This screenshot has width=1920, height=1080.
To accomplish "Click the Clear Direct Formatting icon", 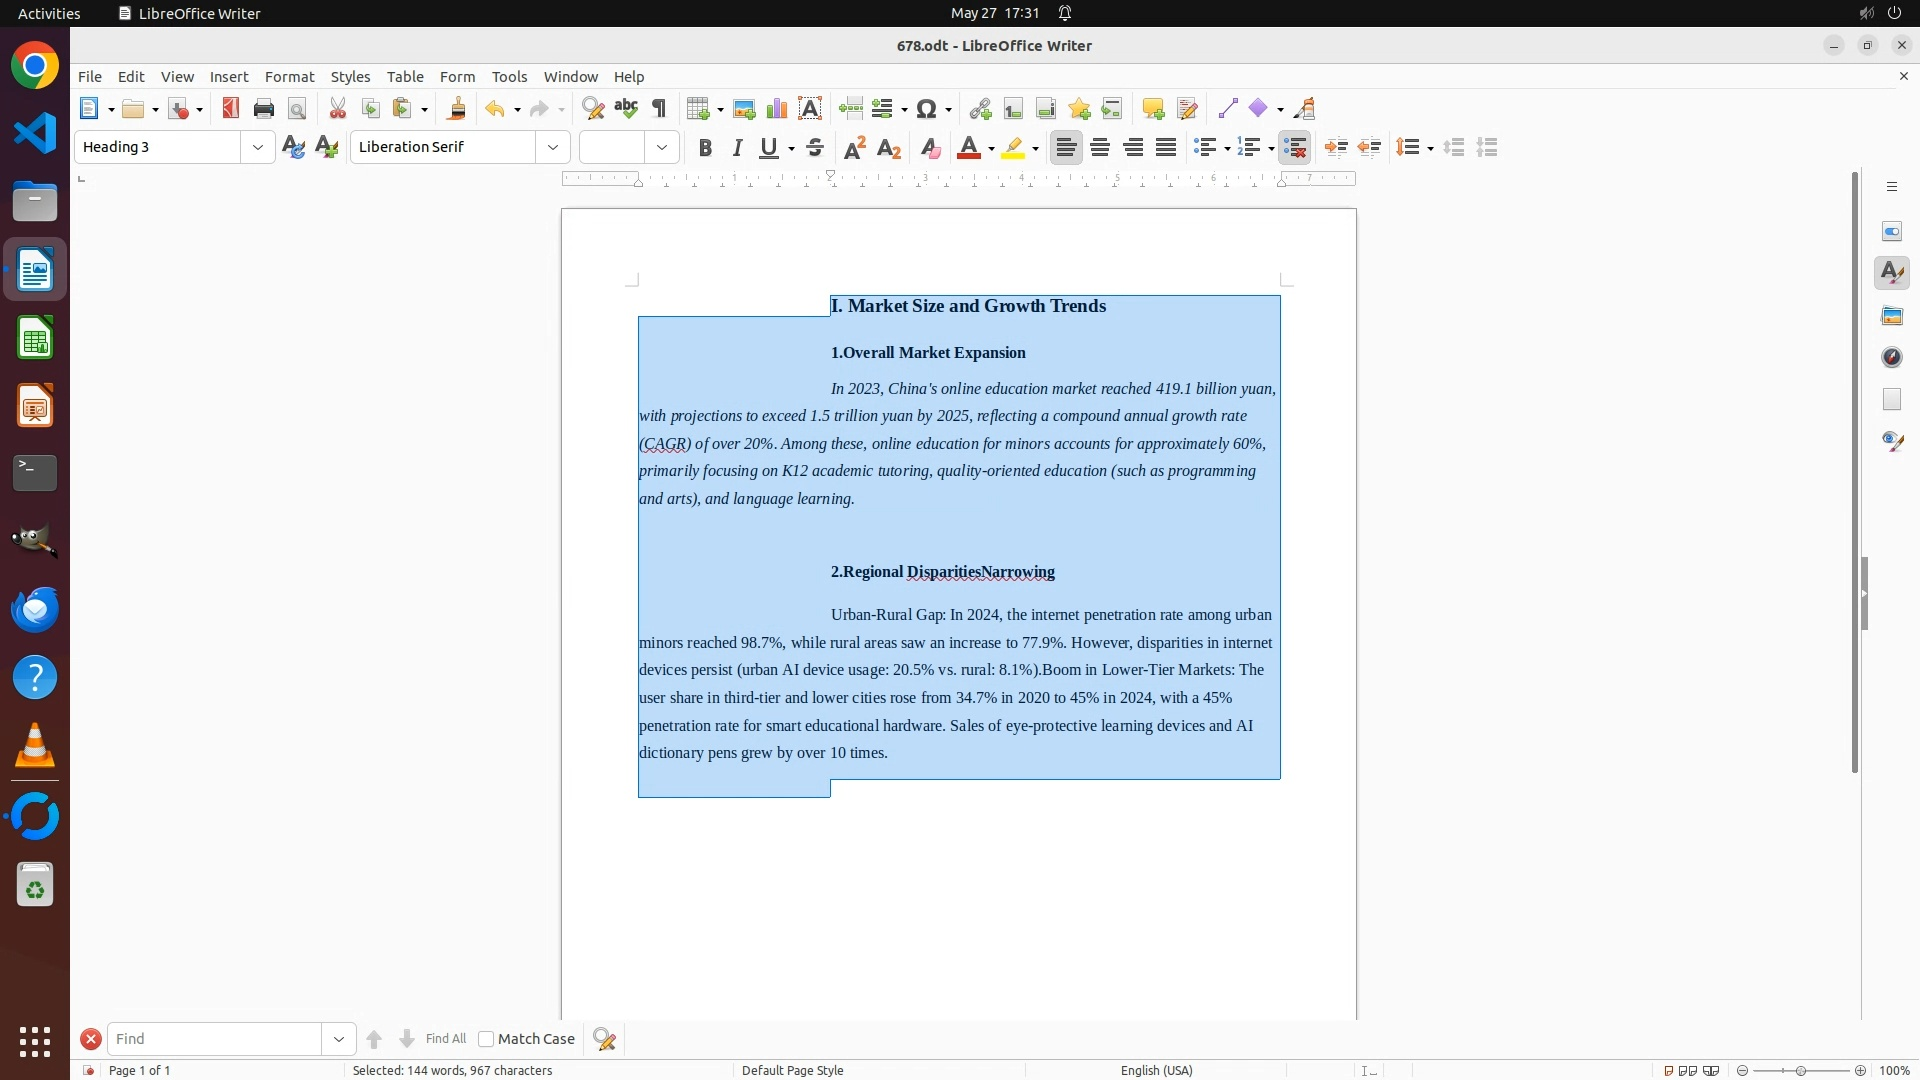I will (x=930, y=148).
